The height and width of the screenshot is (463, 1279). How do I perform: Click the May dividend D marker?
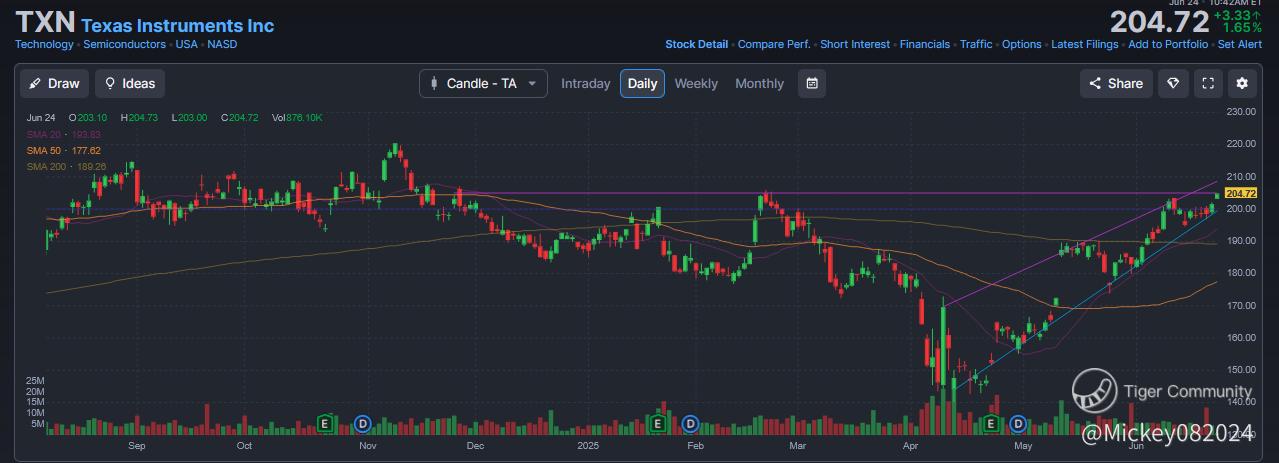(x=1018, y=425)
